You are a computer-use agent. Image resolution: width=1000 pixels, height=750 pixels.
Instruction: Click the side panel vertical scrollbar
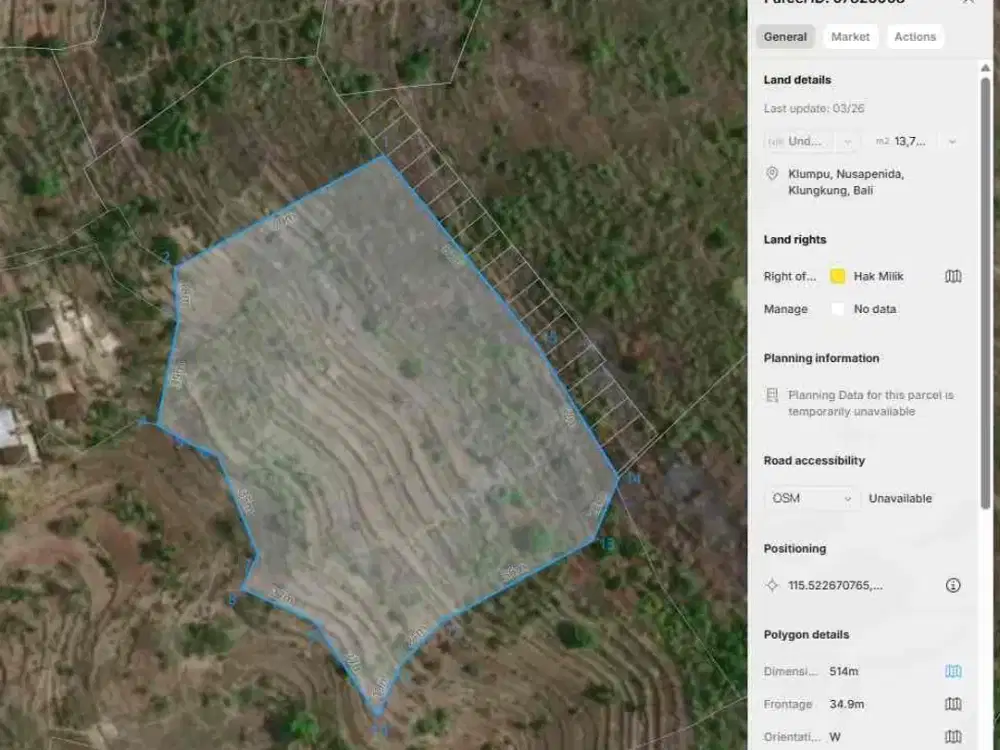985,293
